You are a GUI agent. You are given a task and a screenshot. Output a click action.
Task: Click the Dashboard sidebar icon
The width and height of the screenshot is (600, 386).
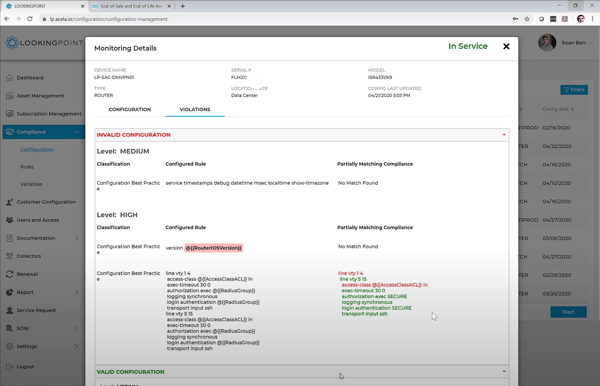tap(10, 78)
